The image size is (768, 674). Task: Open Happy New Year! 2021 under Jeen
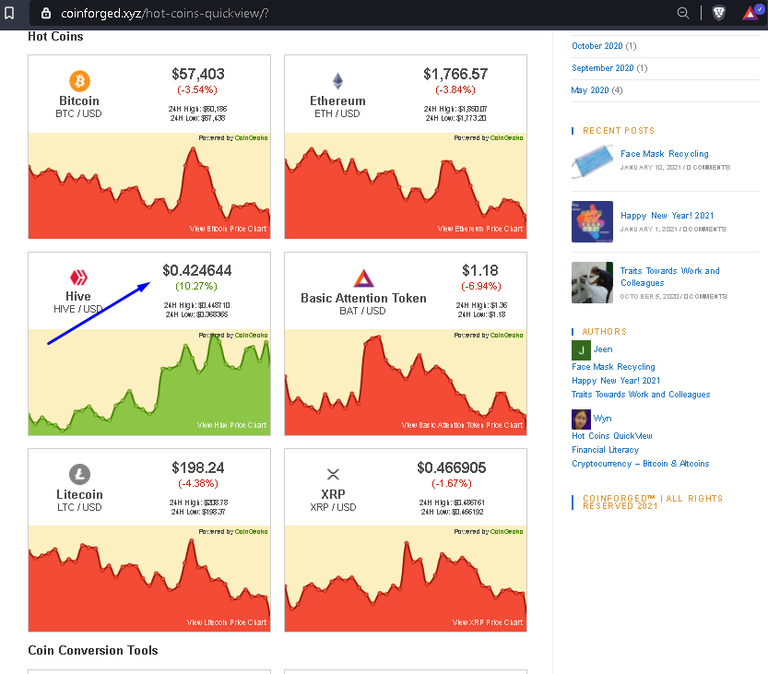[616, 381]
